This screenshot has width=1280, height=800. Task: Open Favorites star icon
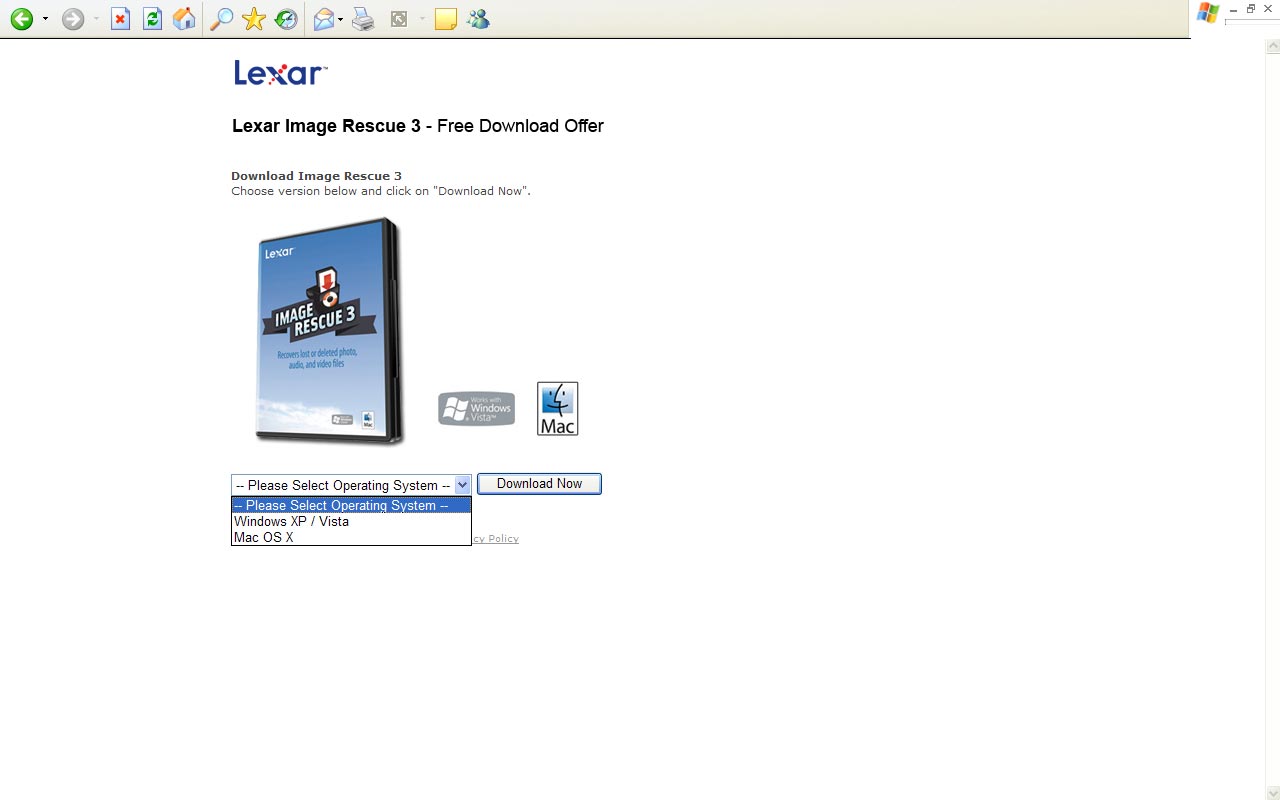(x=254, y=19)
